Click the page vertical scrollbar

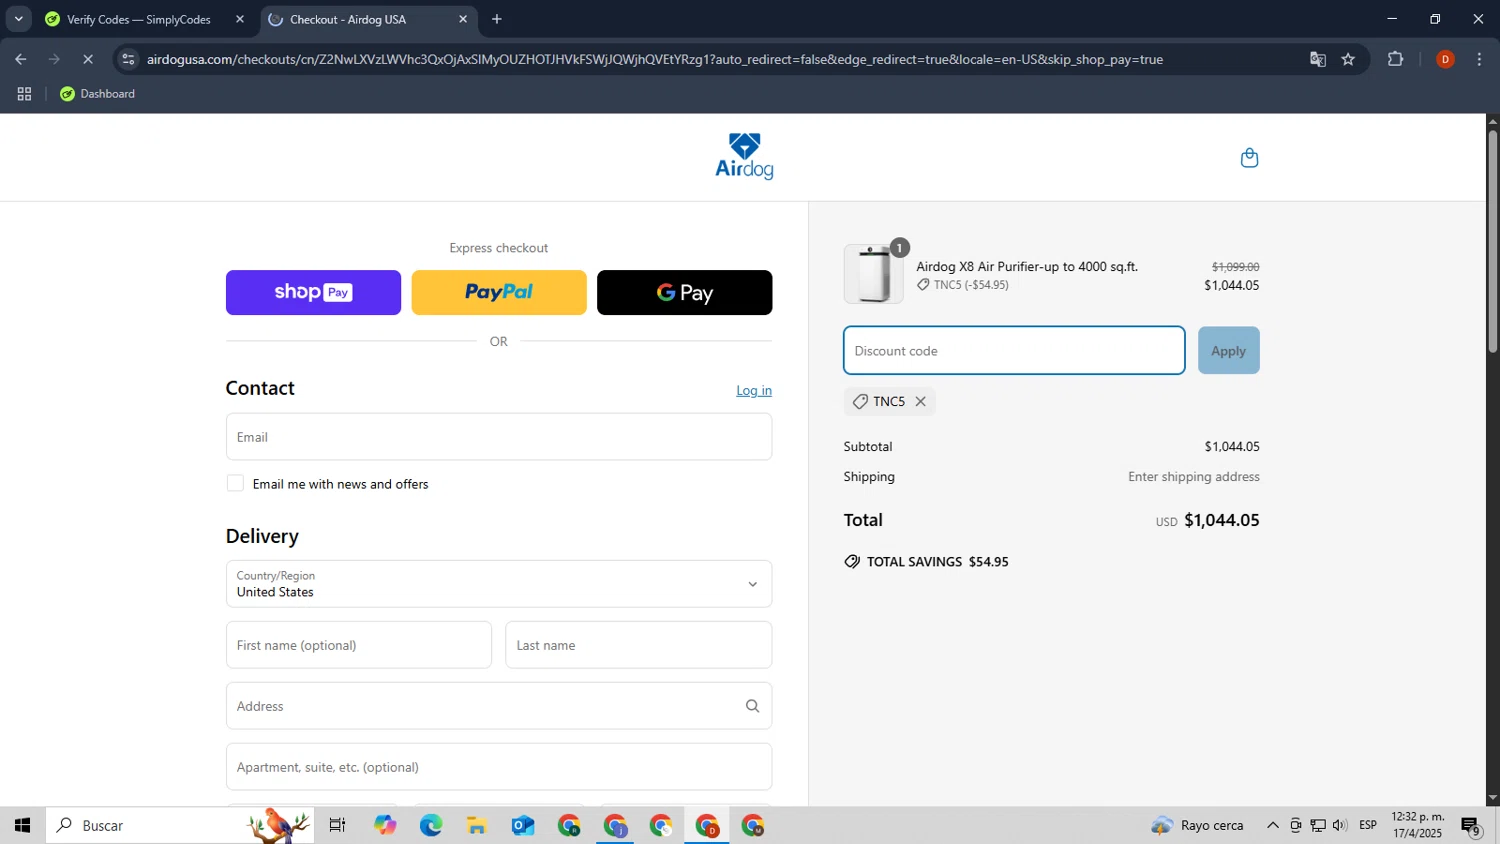pos(1492,240)
